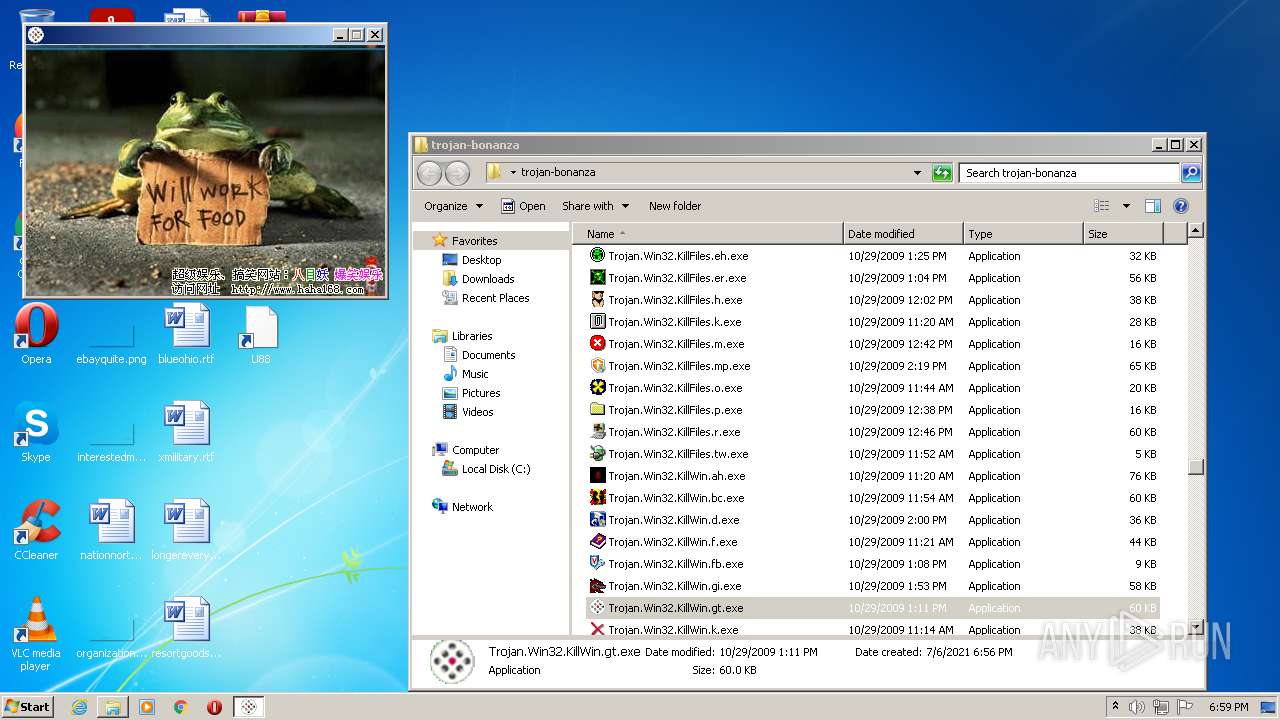Sort files by the Size column
Screen dimensions: 1280x720
coord(1123,234)
